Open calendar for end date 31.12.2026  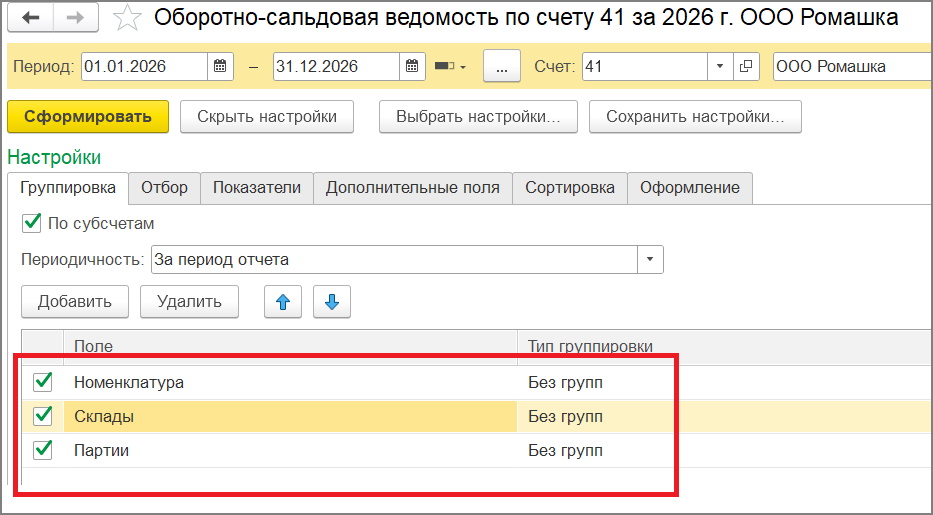(x=412, y=66)
